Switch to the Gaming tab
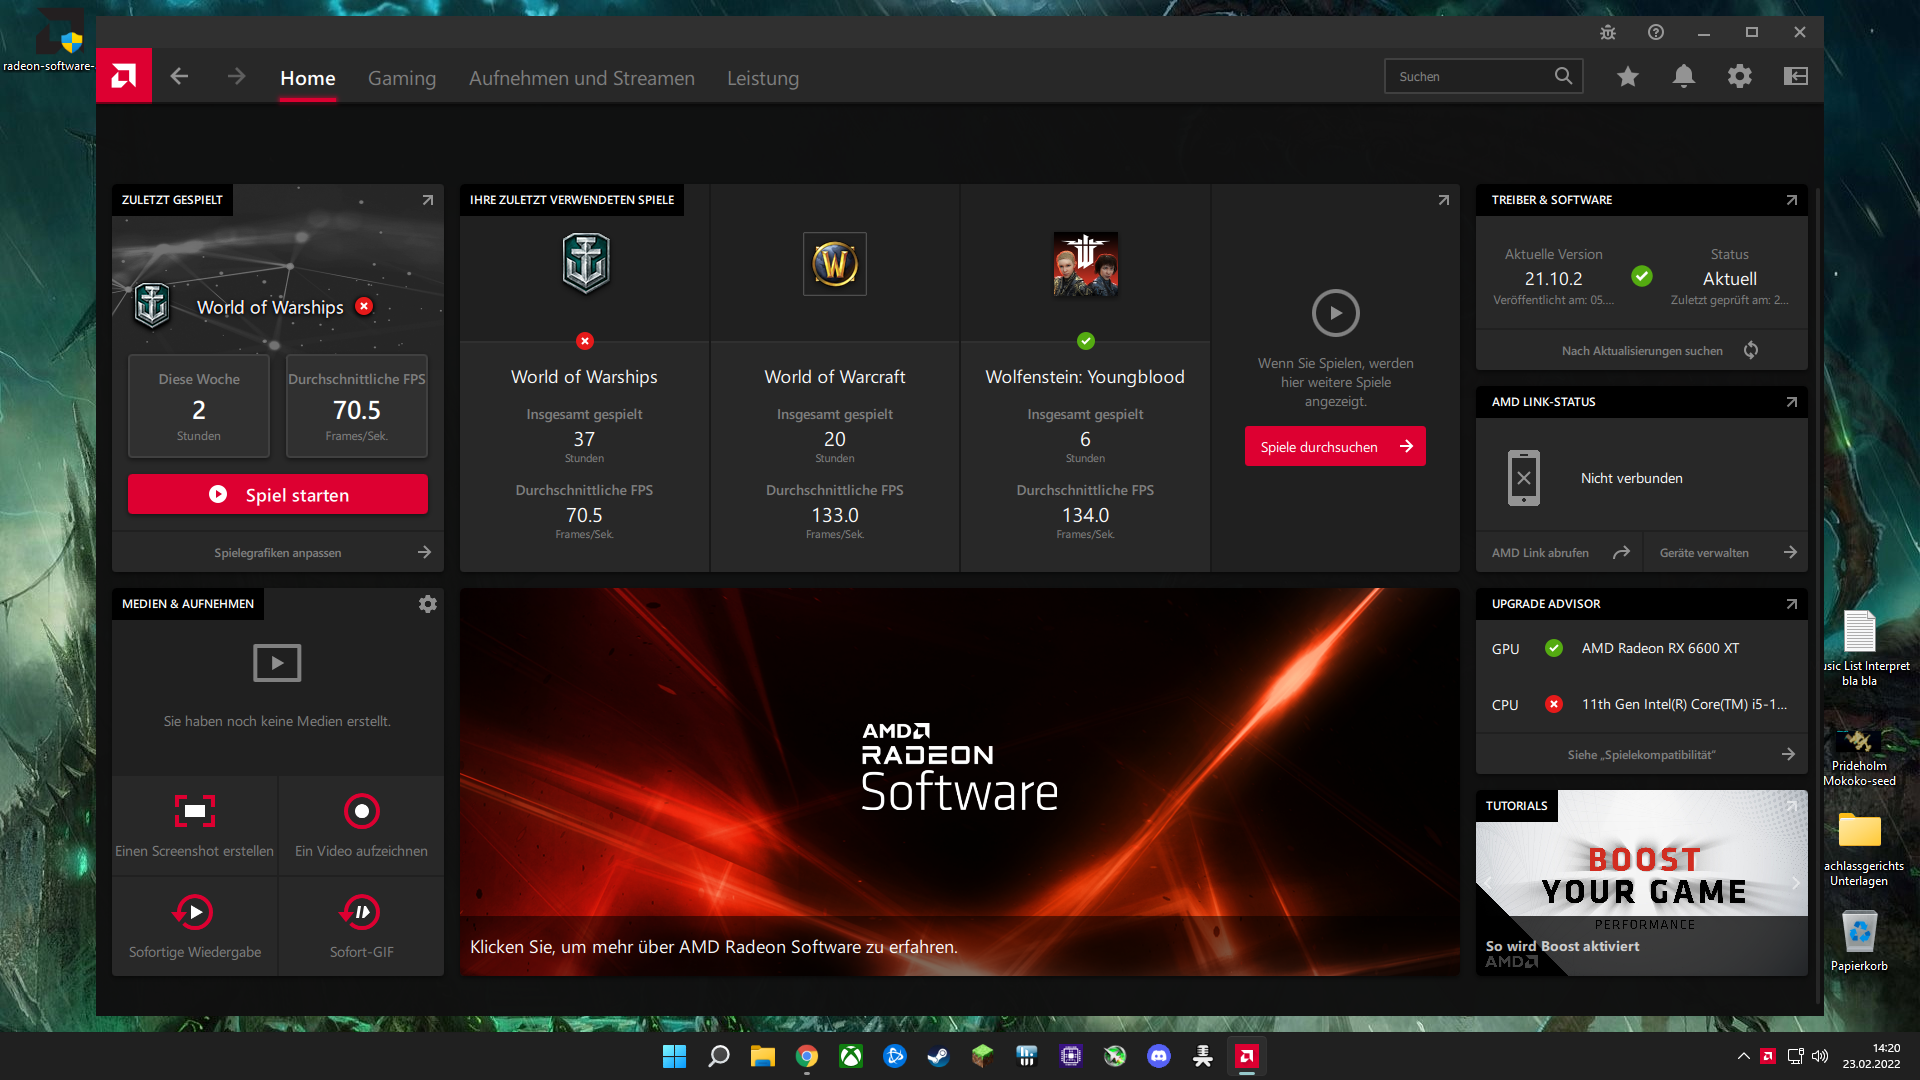 [x=402, y=78]
